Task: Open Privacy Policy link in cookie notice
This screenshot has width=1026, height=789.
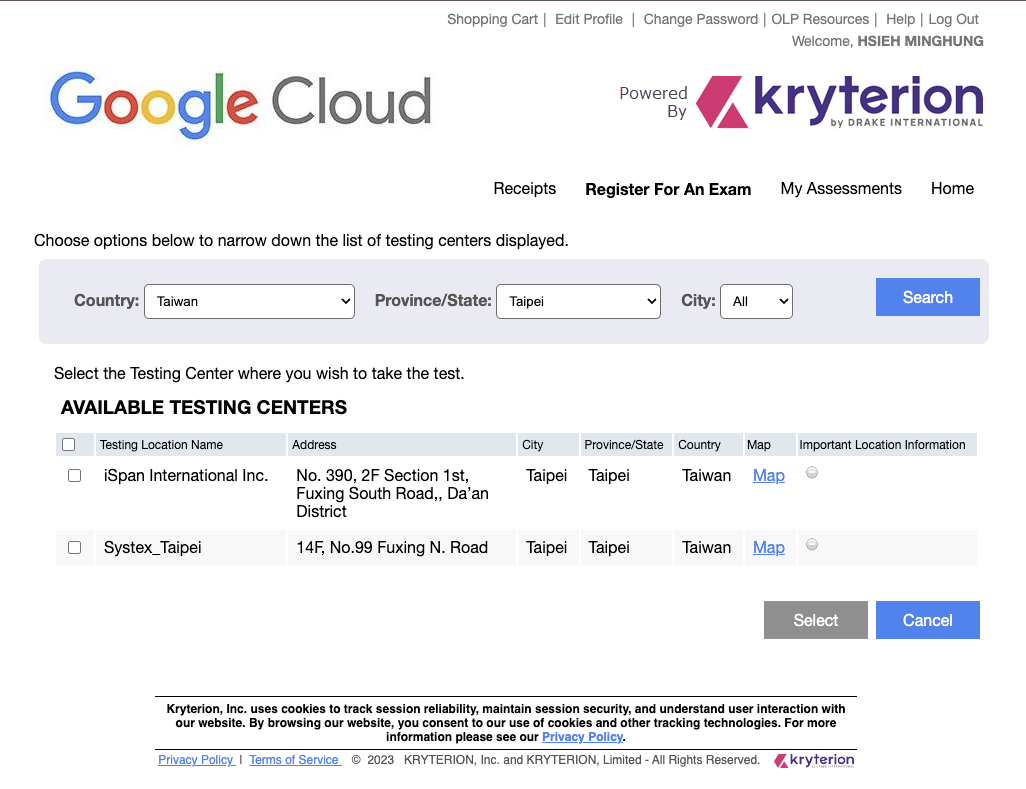Action: 582,737
